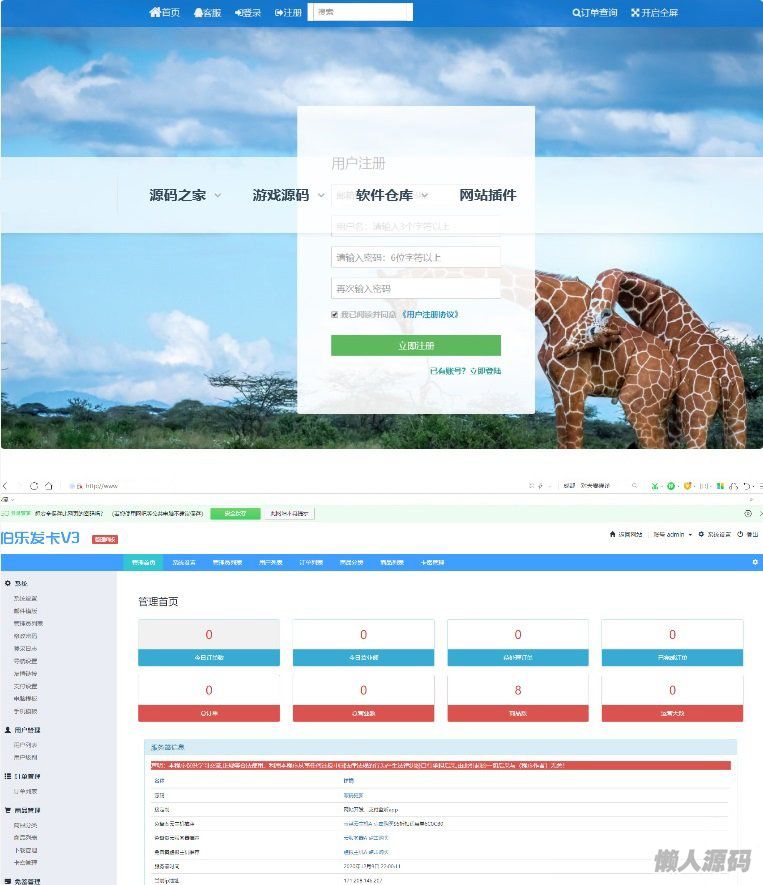This screenshot has height=885, width=763.
Task: Expand the 系统 gear section in sidebar
Action: 16,583
